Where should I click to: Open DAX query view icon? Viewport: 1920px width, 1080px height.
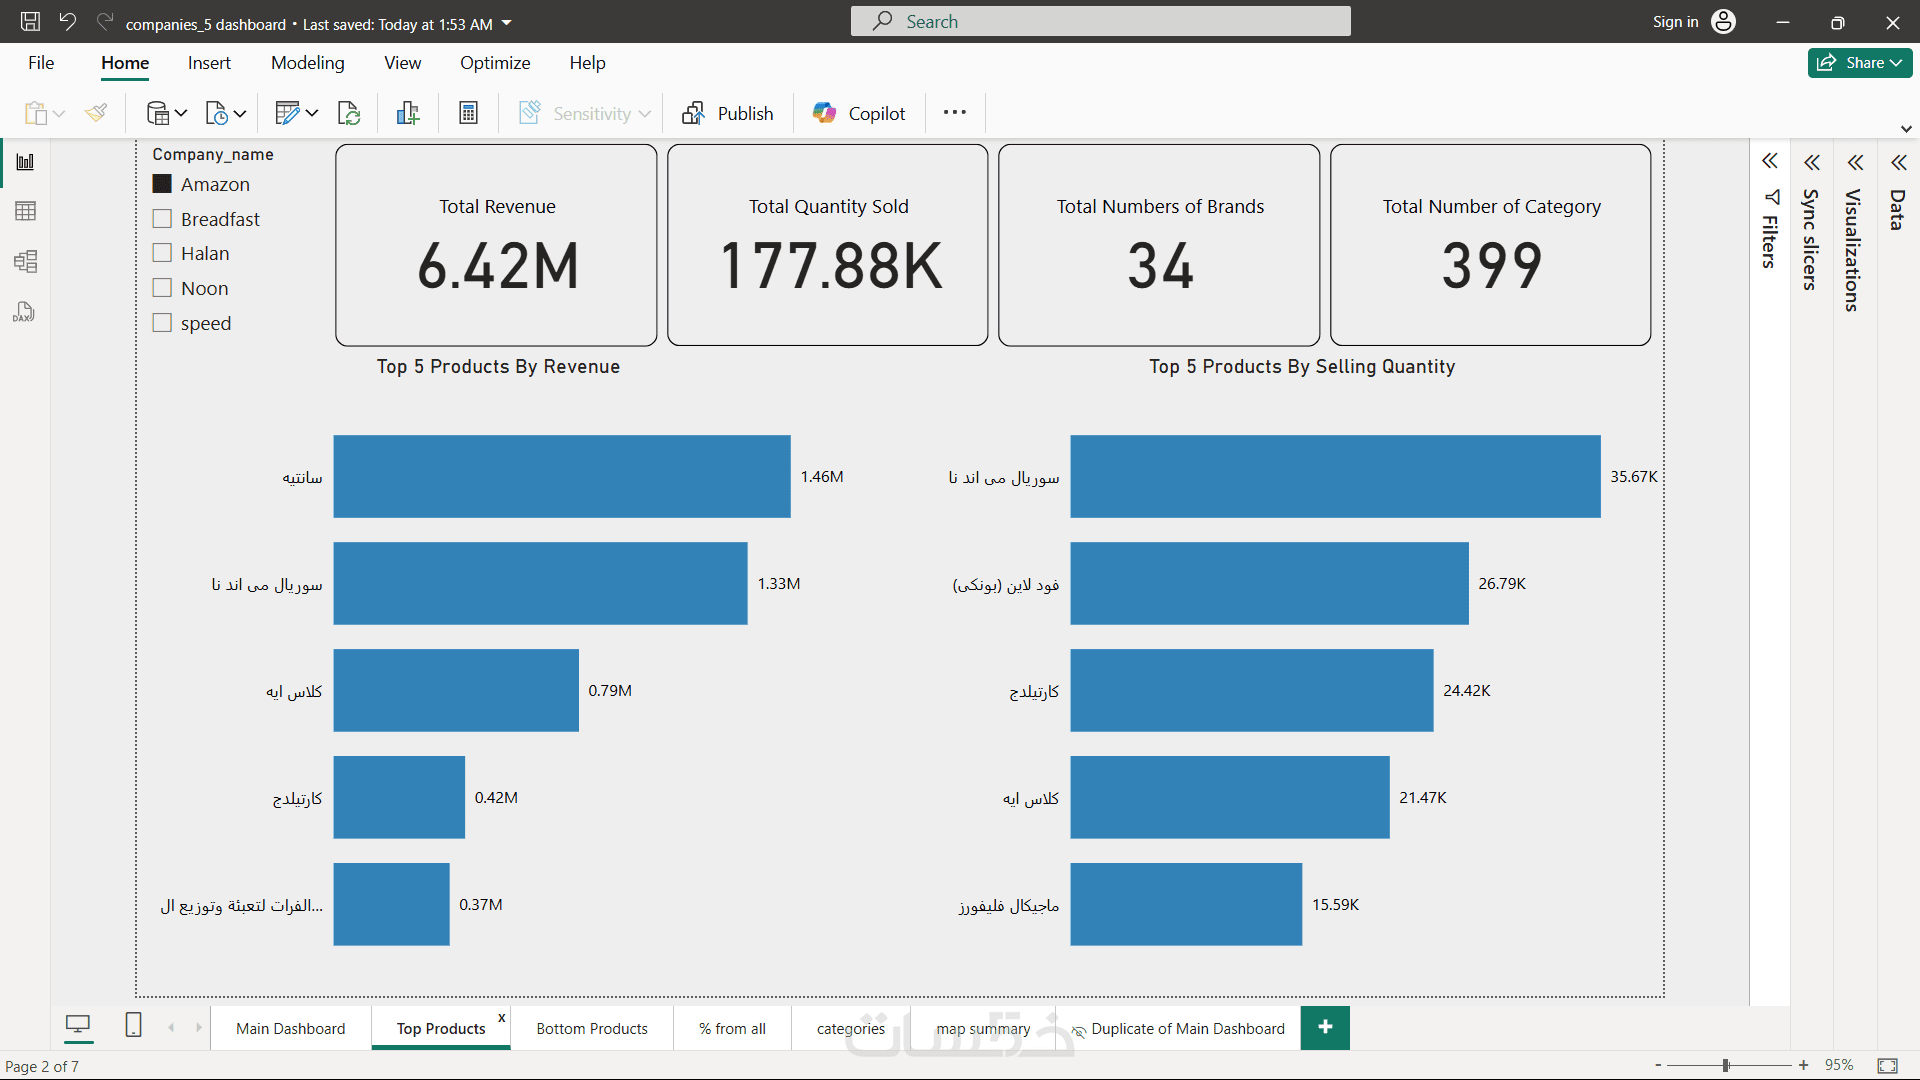(x=25, y=313)
